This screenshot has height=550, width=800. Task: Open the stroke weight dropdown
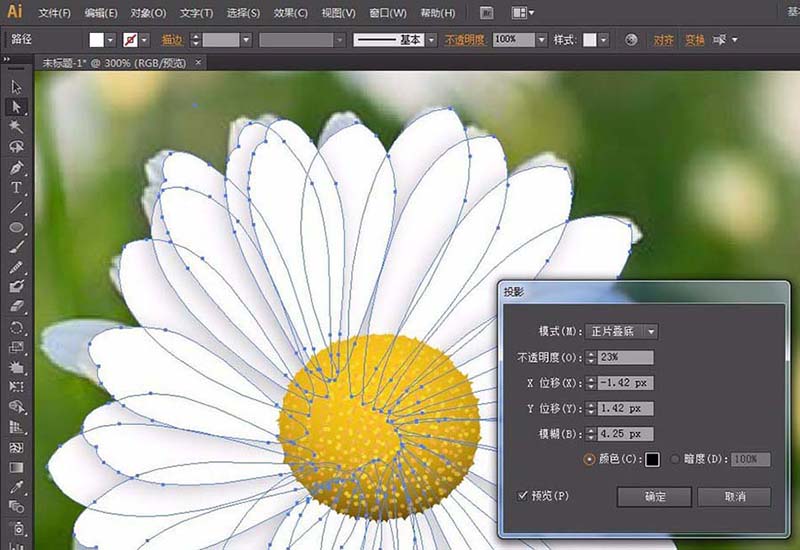tap(246, 40)
